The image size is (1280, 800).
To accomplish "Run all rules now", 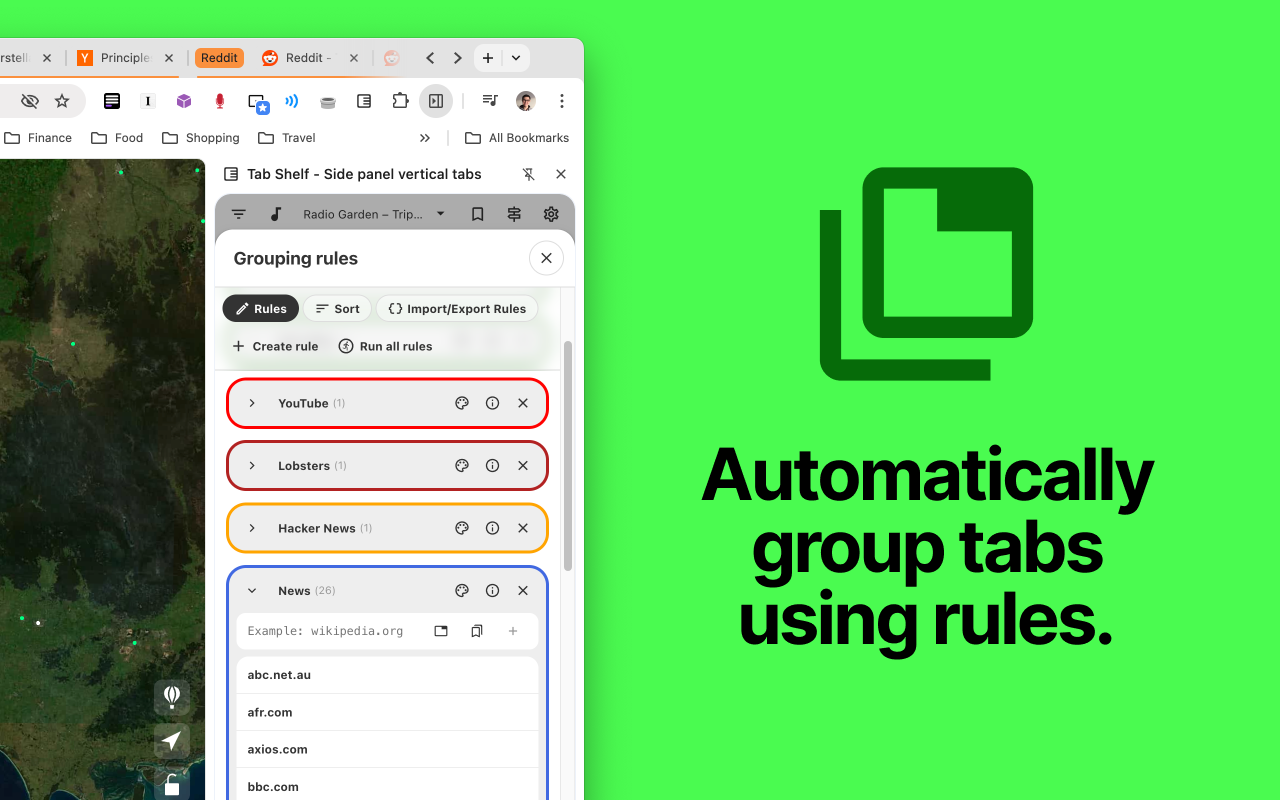I will 385,346.
